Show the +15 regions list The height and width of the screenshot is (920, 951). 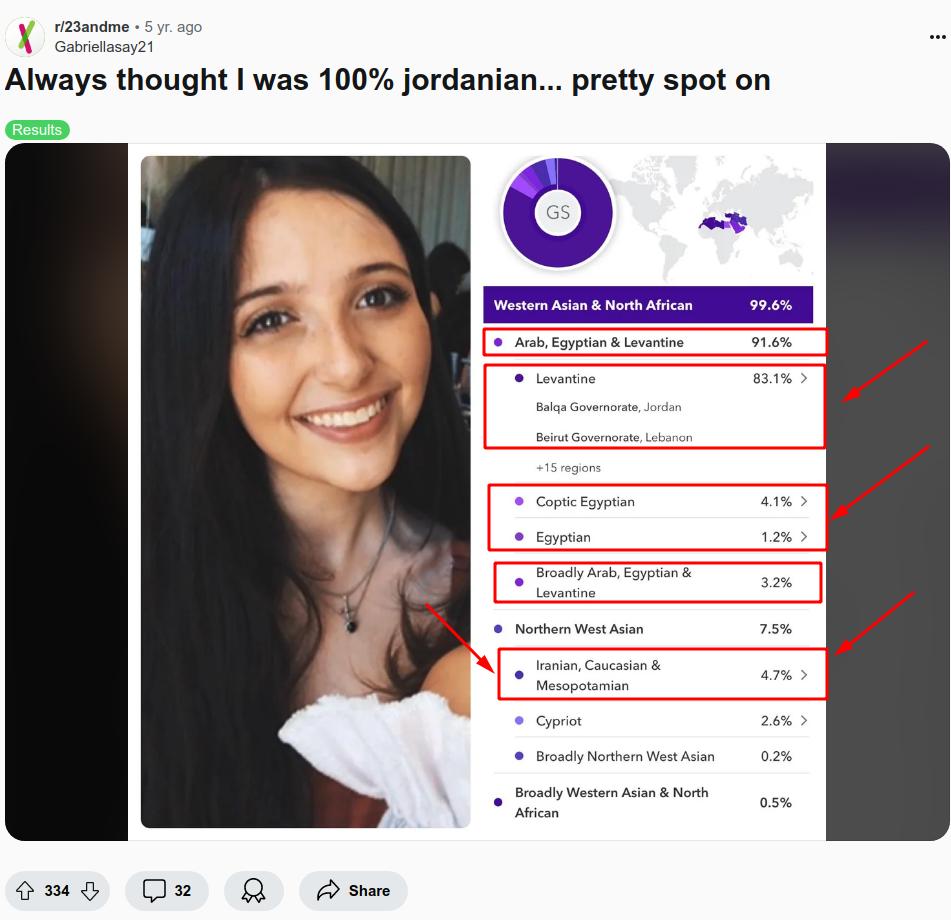(568, 468)
